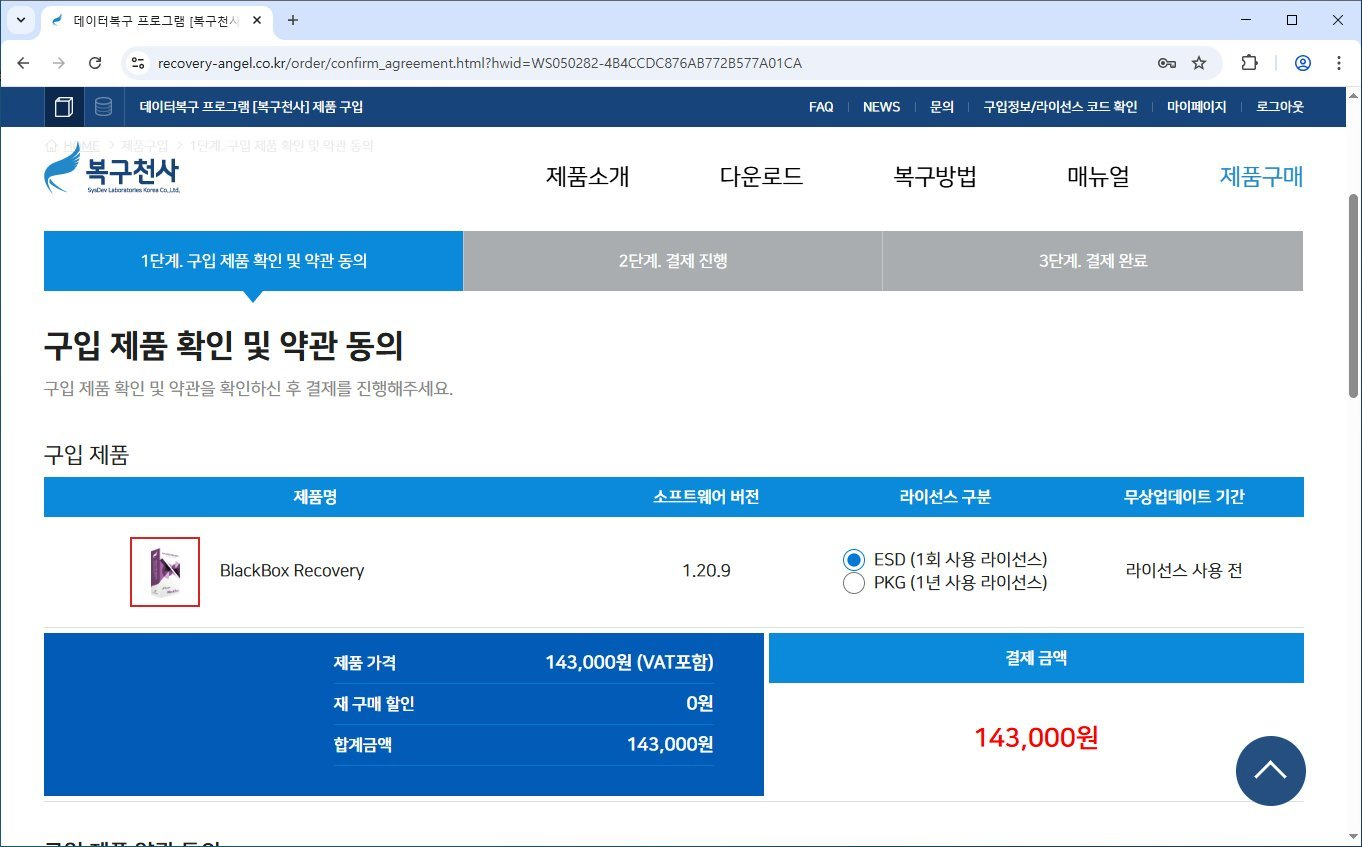Click the 제품명 column header
This screenshot has width=1362, height=847.
click(x=315, y=497)
